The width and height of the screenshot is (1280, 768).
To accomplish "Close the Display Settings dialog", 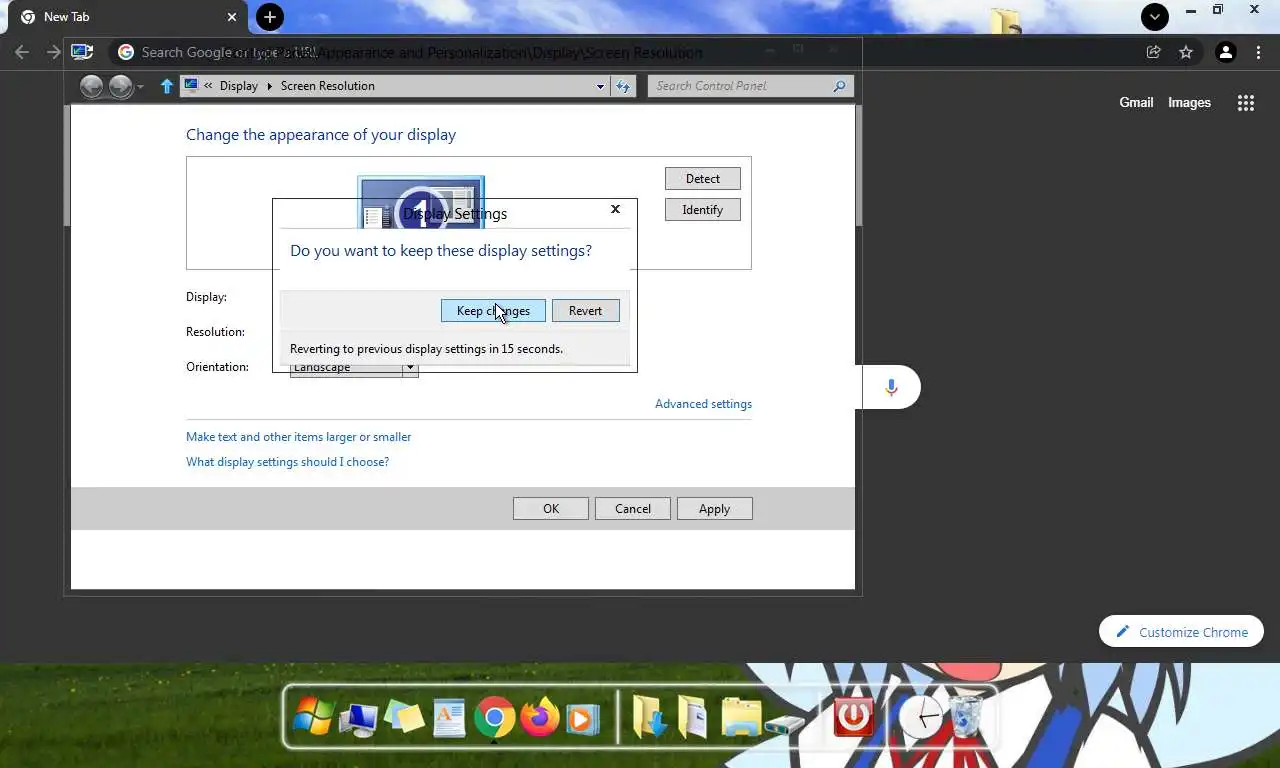I will (615, 209).
